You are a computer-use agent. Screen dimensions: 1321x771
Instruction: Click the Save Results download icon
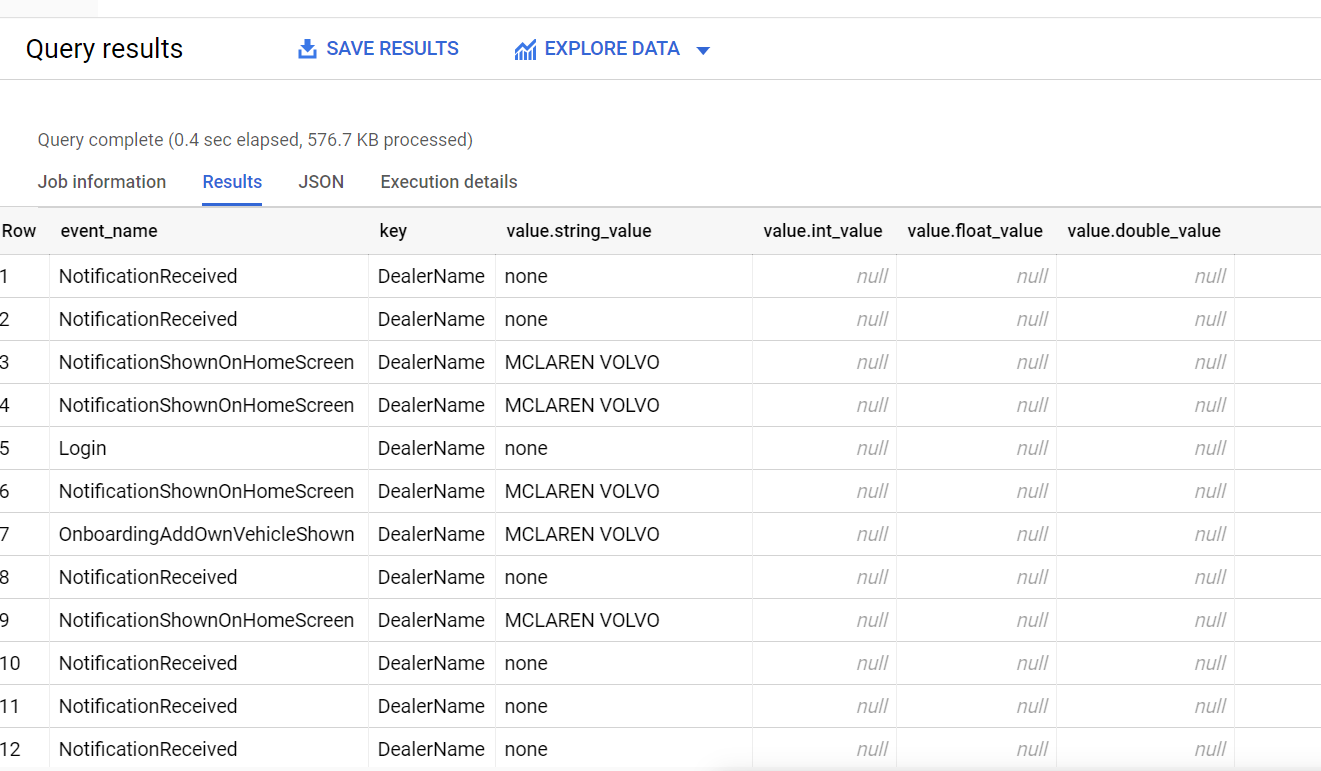(307, 49)
